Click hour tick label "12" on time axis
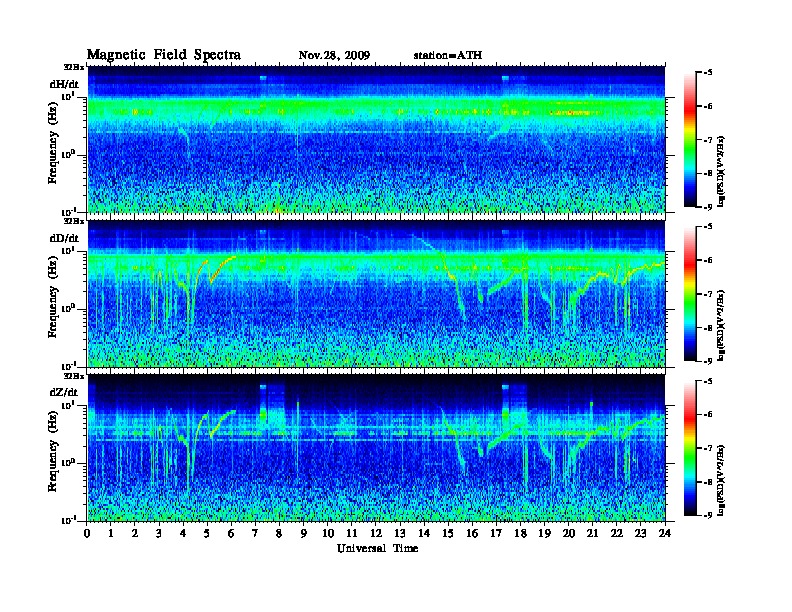Screen dimensions: 792x612 click(376, 533)
